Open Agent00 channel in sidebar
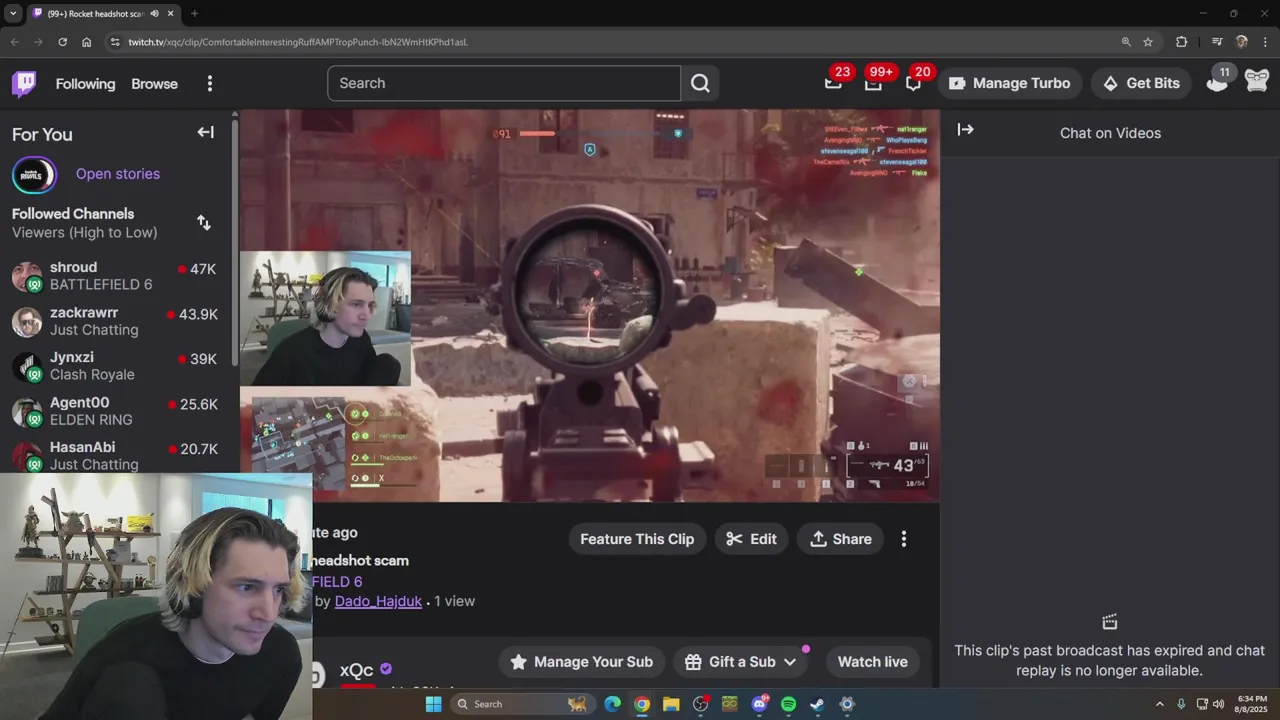1280x720 pixels. 114,411
